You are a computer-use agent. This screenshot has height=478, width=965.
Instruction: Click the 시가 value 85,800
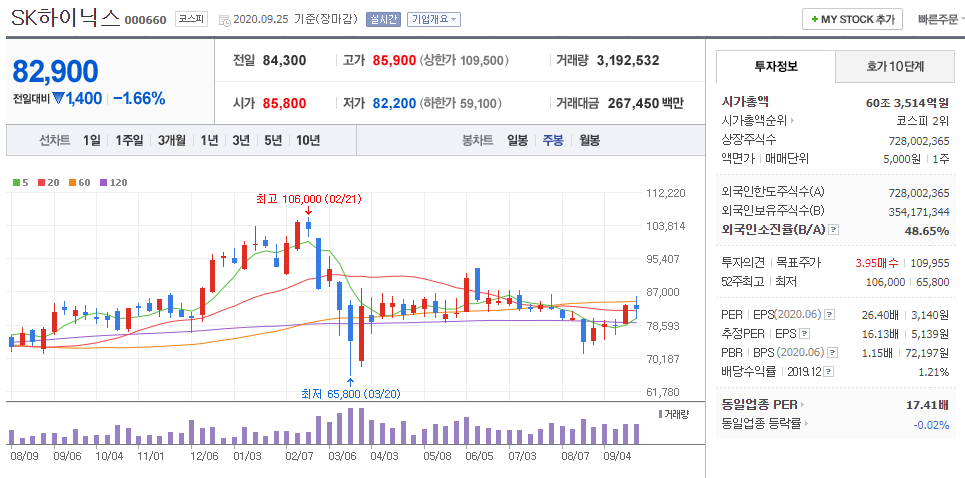(284, 103)
